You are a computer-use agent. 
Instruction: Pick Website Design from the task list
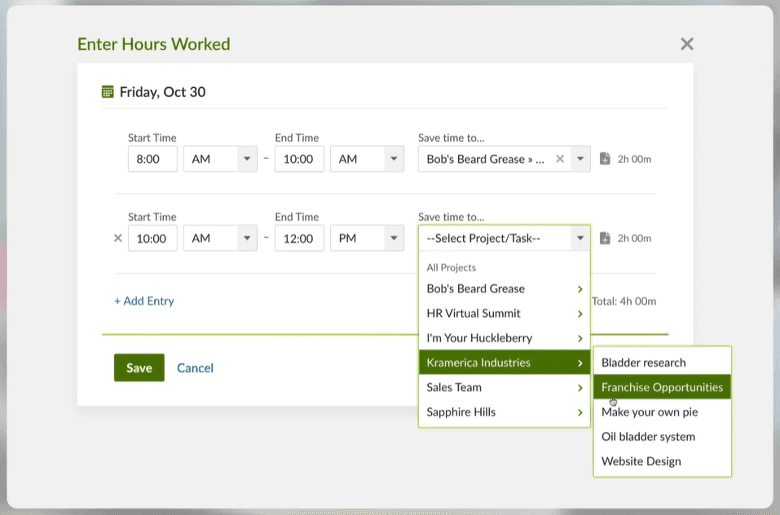pyautogui.click(x=641, y=461)
